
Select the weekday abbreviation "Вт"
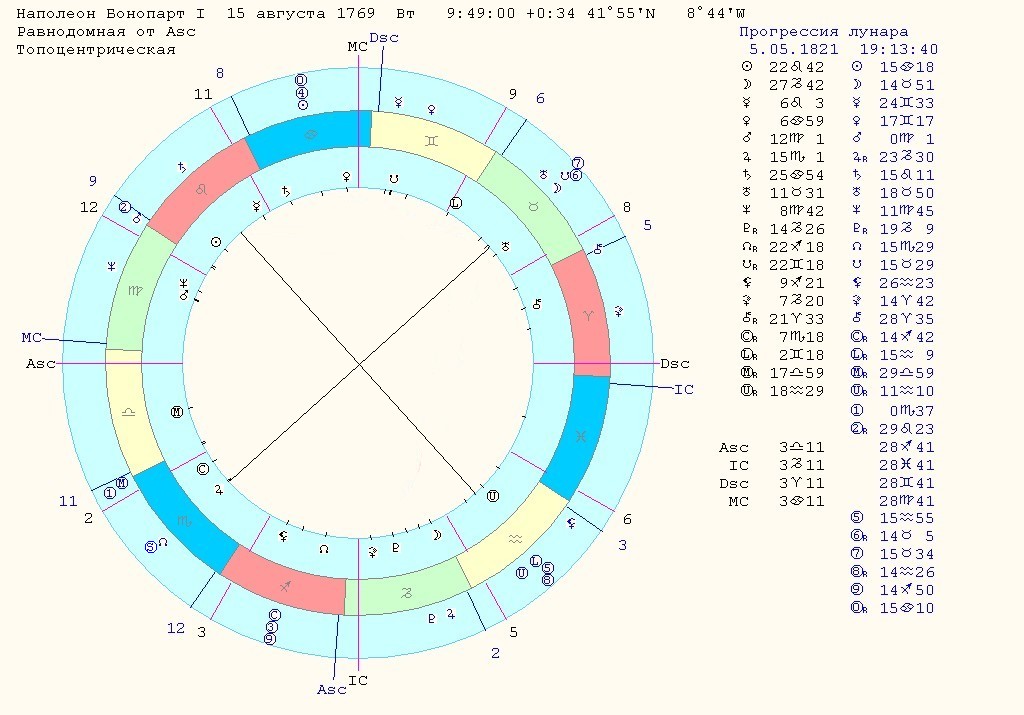pos(406,14)
